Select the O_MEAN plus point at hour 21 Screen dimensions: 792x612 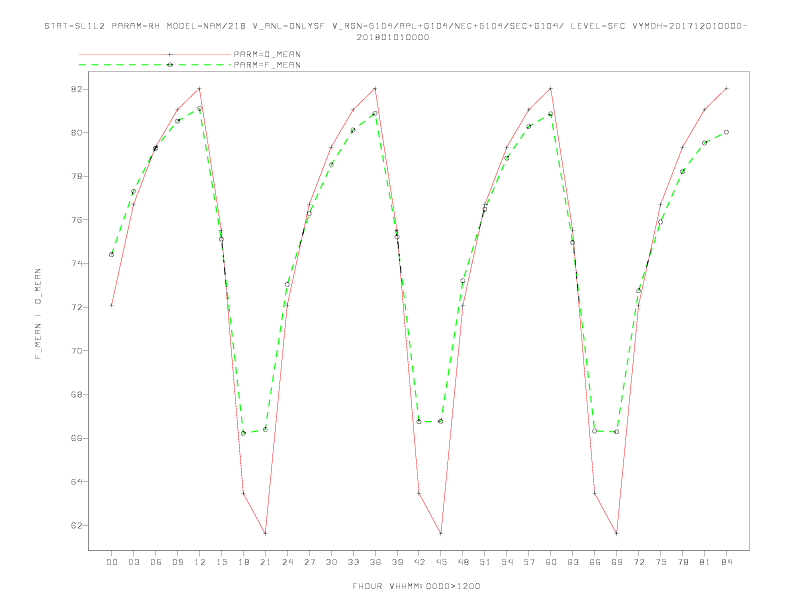(265, 533)
